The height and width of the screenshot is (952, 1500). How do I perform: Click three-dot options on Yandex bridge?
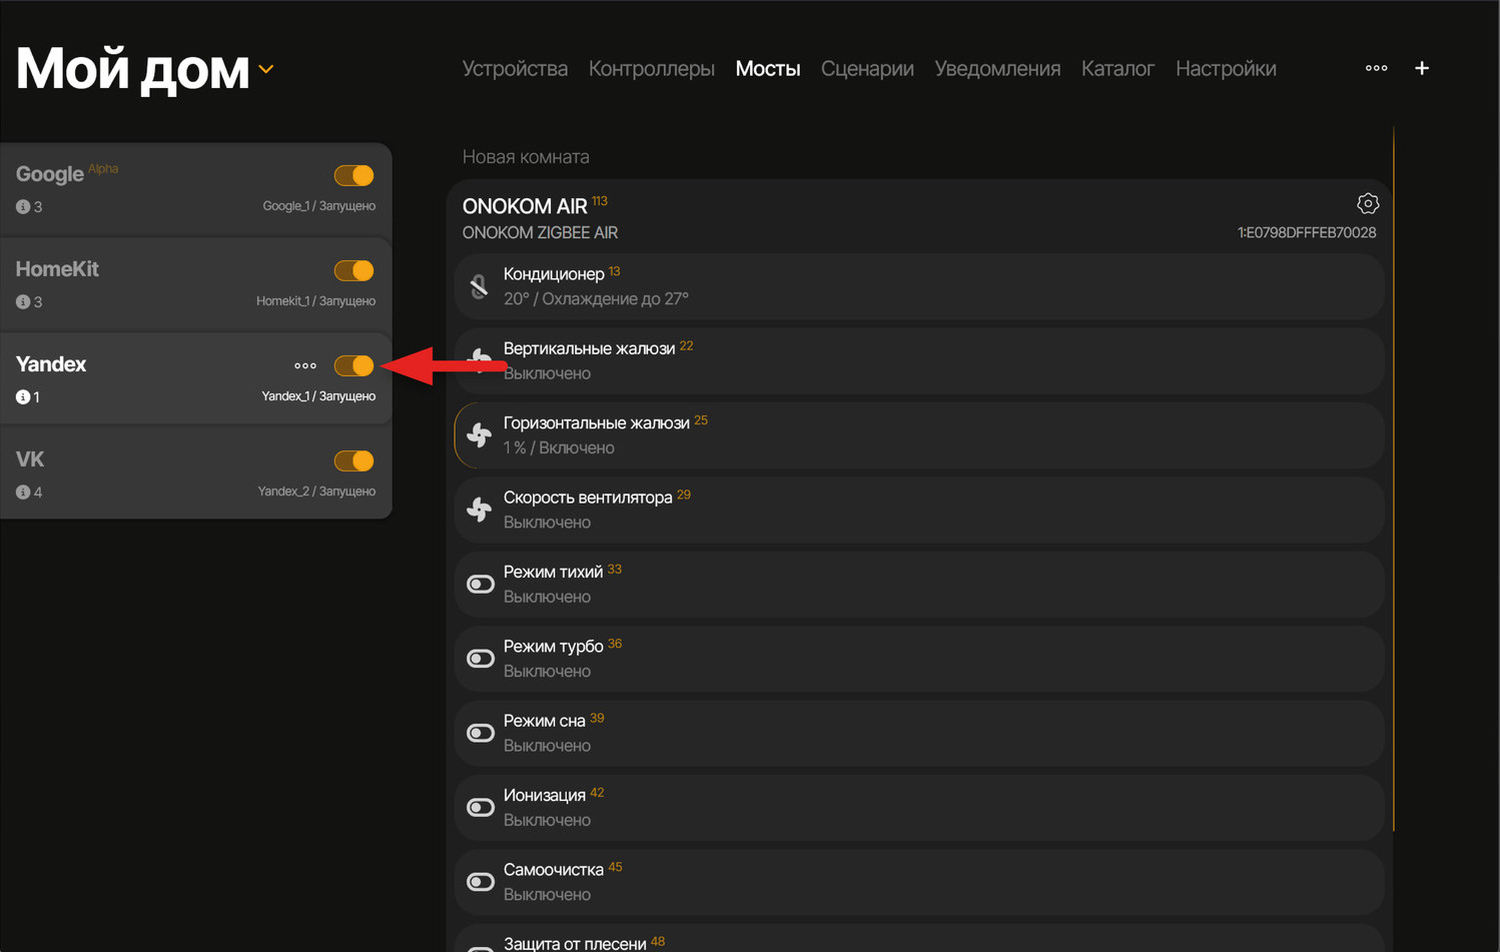305,366
